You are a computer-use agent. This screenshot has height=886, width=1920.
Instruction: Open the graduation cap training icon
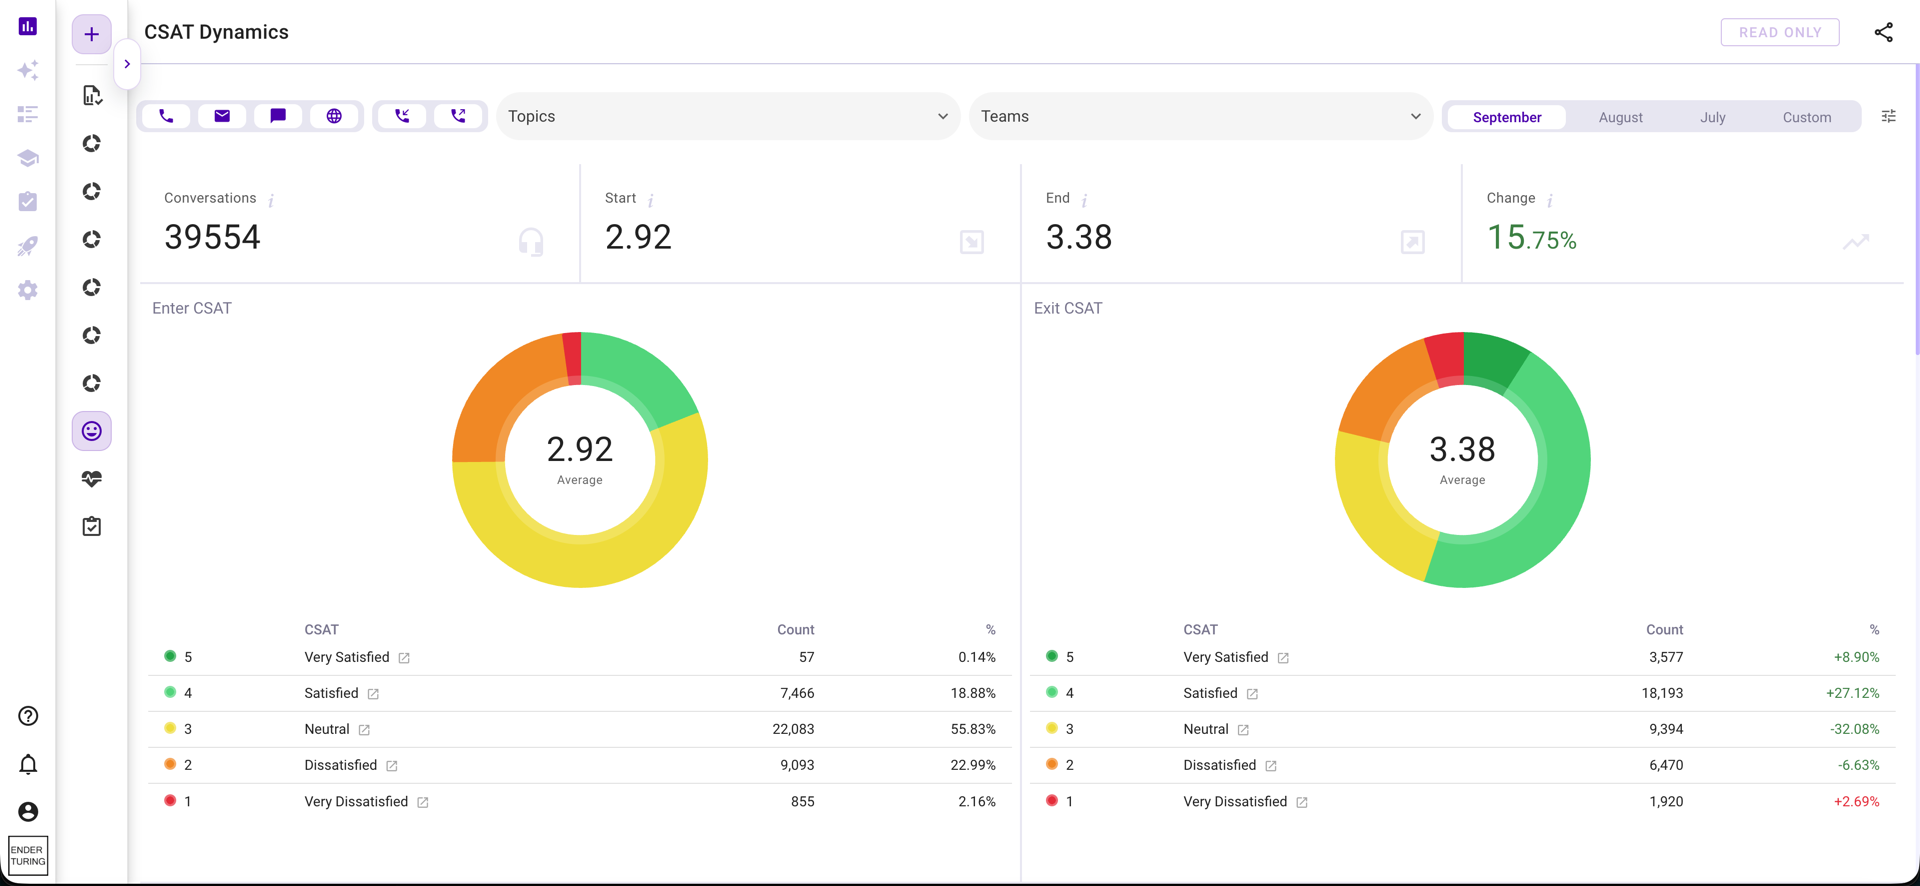[x=28, y=158]
